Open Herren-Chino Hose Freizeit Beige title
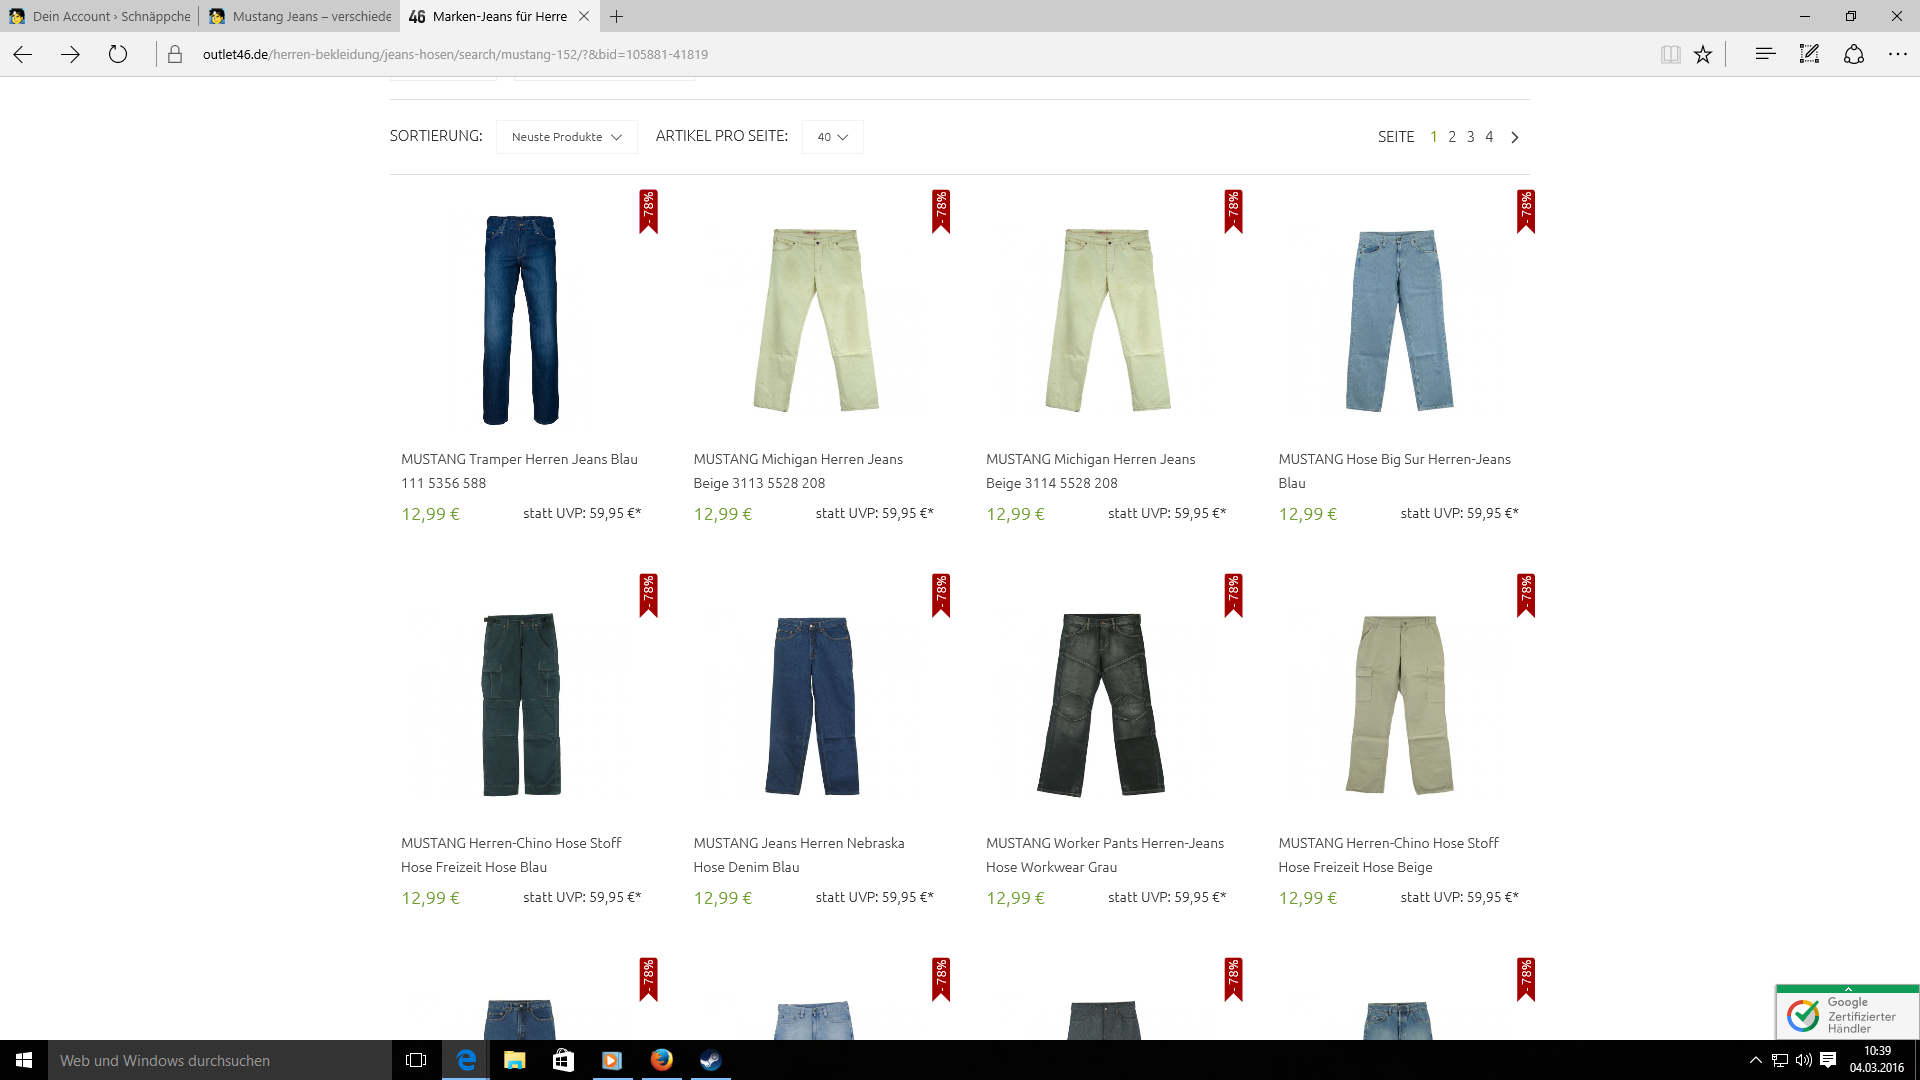Screen dimensions: 1920x1080 (1388, 855)
